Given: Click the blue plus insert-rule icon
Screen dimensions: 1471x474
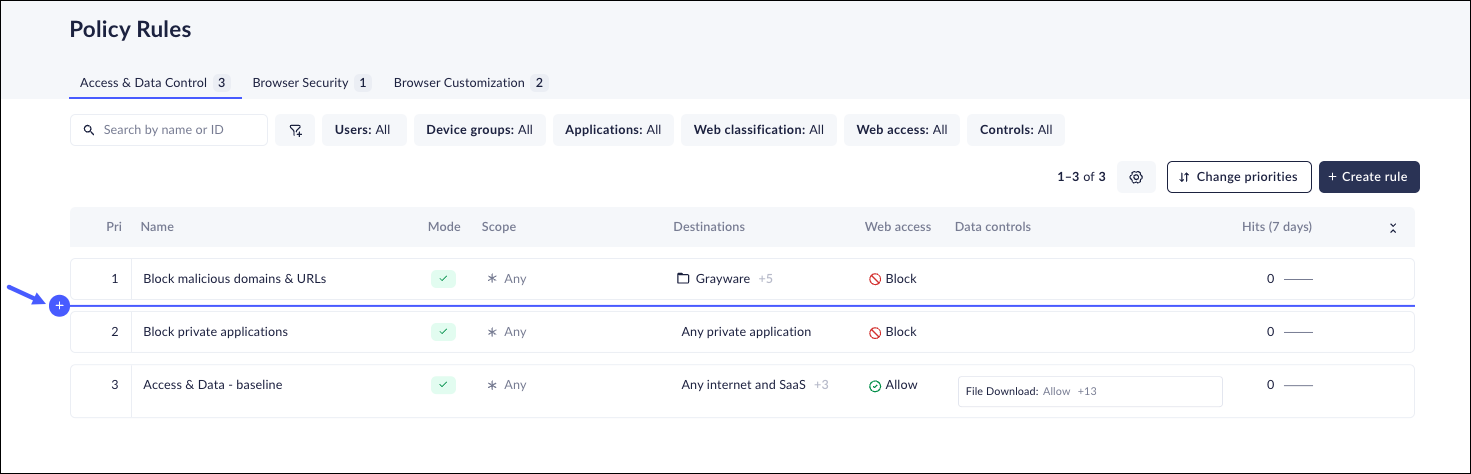Looking at the screenshot, I should 59,305.
